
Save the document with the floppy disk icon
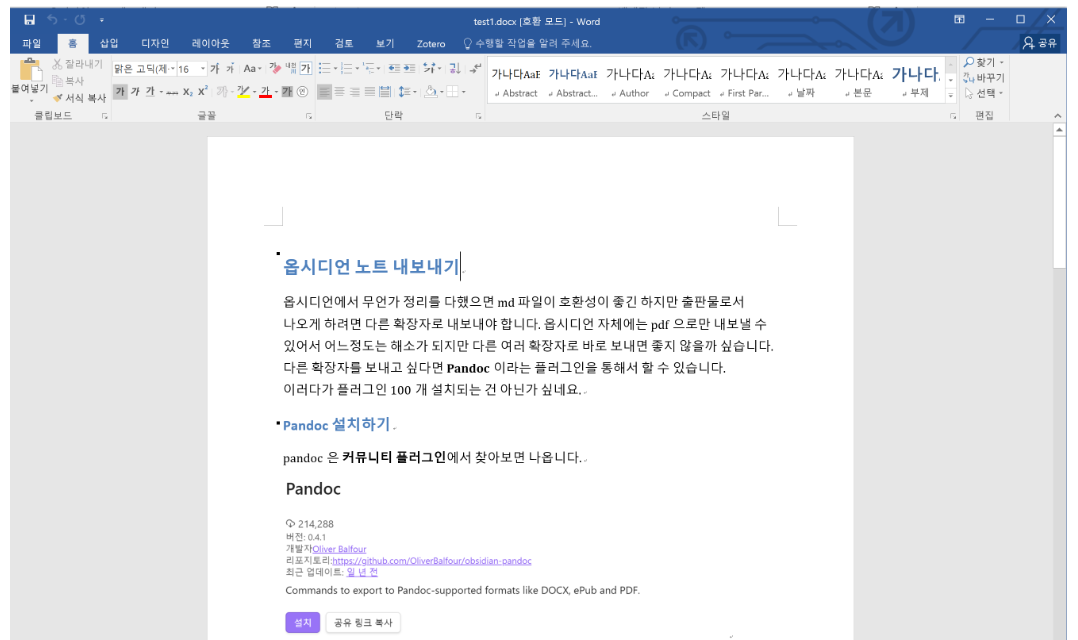[29, 20]
